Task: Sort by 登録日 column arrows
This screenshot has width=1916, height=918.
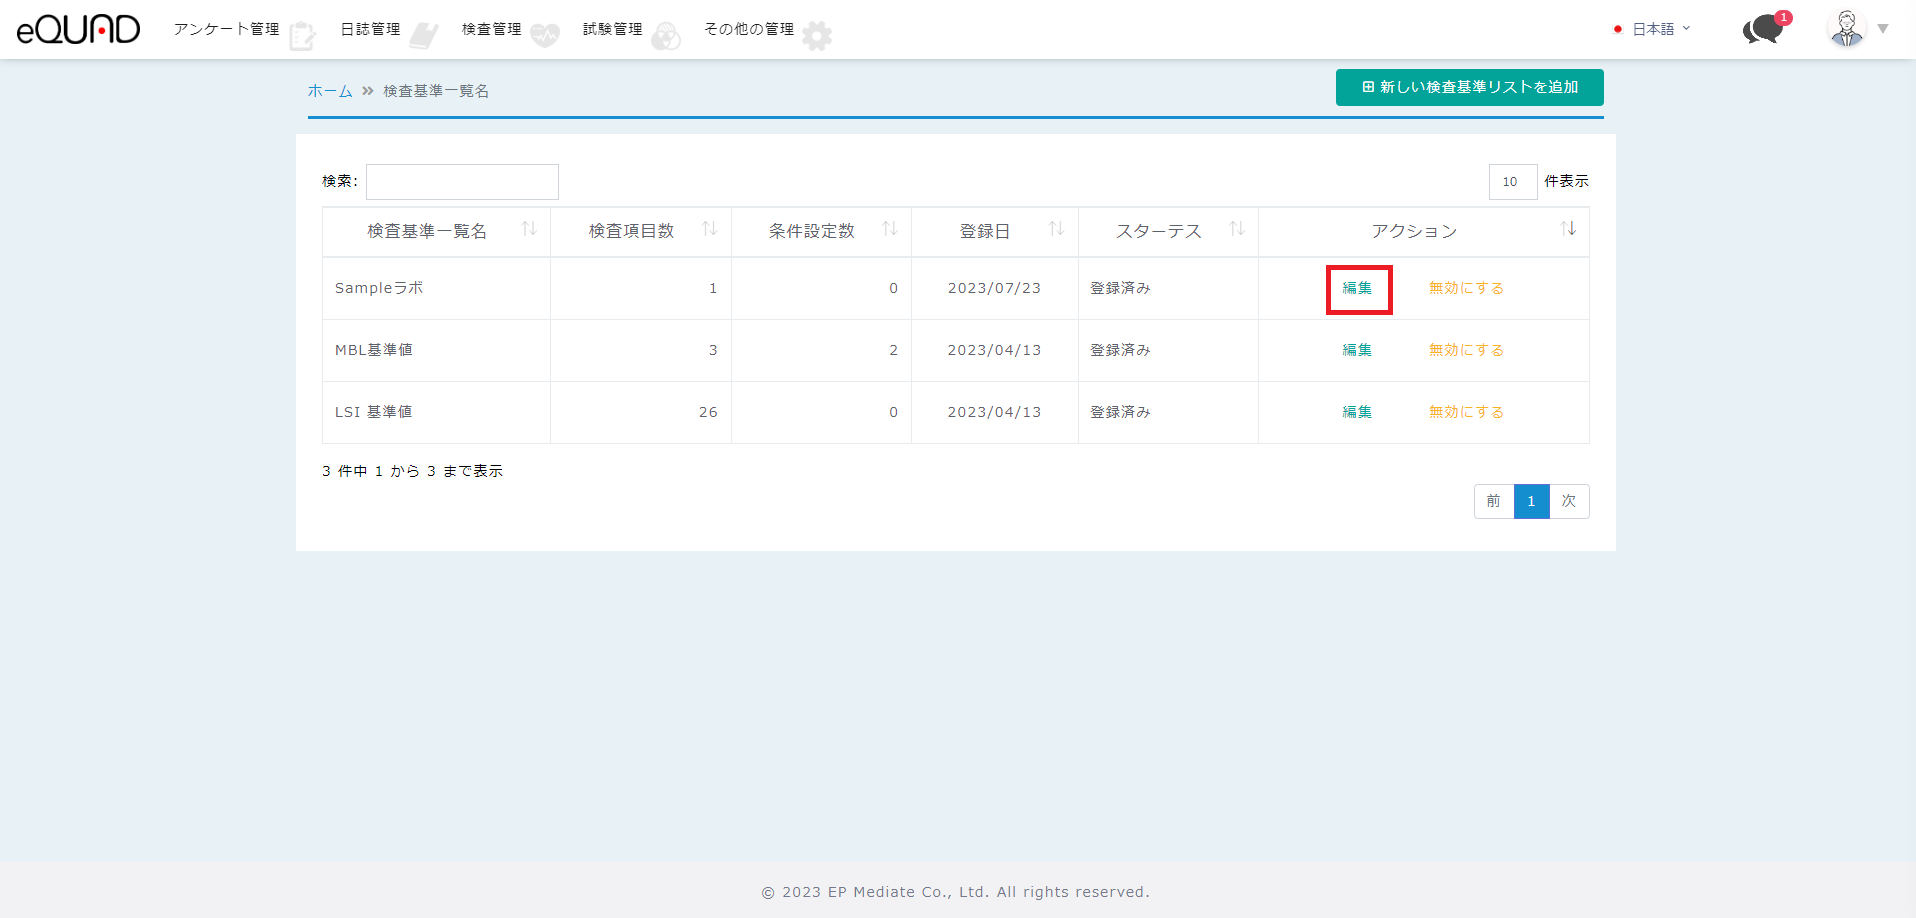Action: [x=1056, y=230]
